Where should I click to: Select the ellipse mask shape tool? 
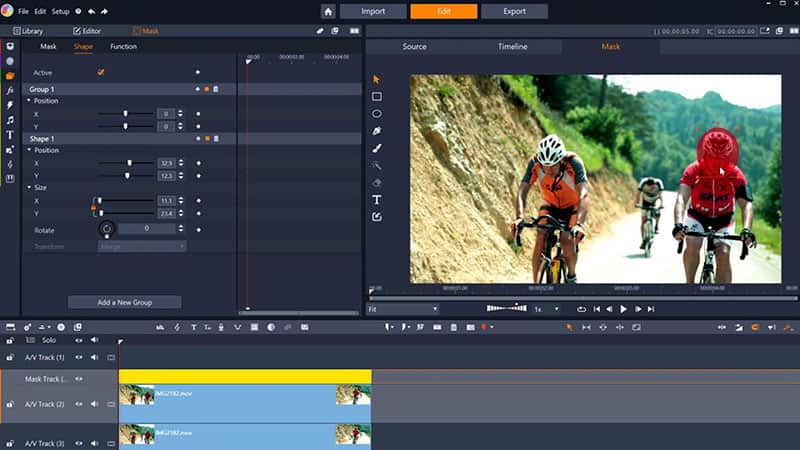[377, 114]
